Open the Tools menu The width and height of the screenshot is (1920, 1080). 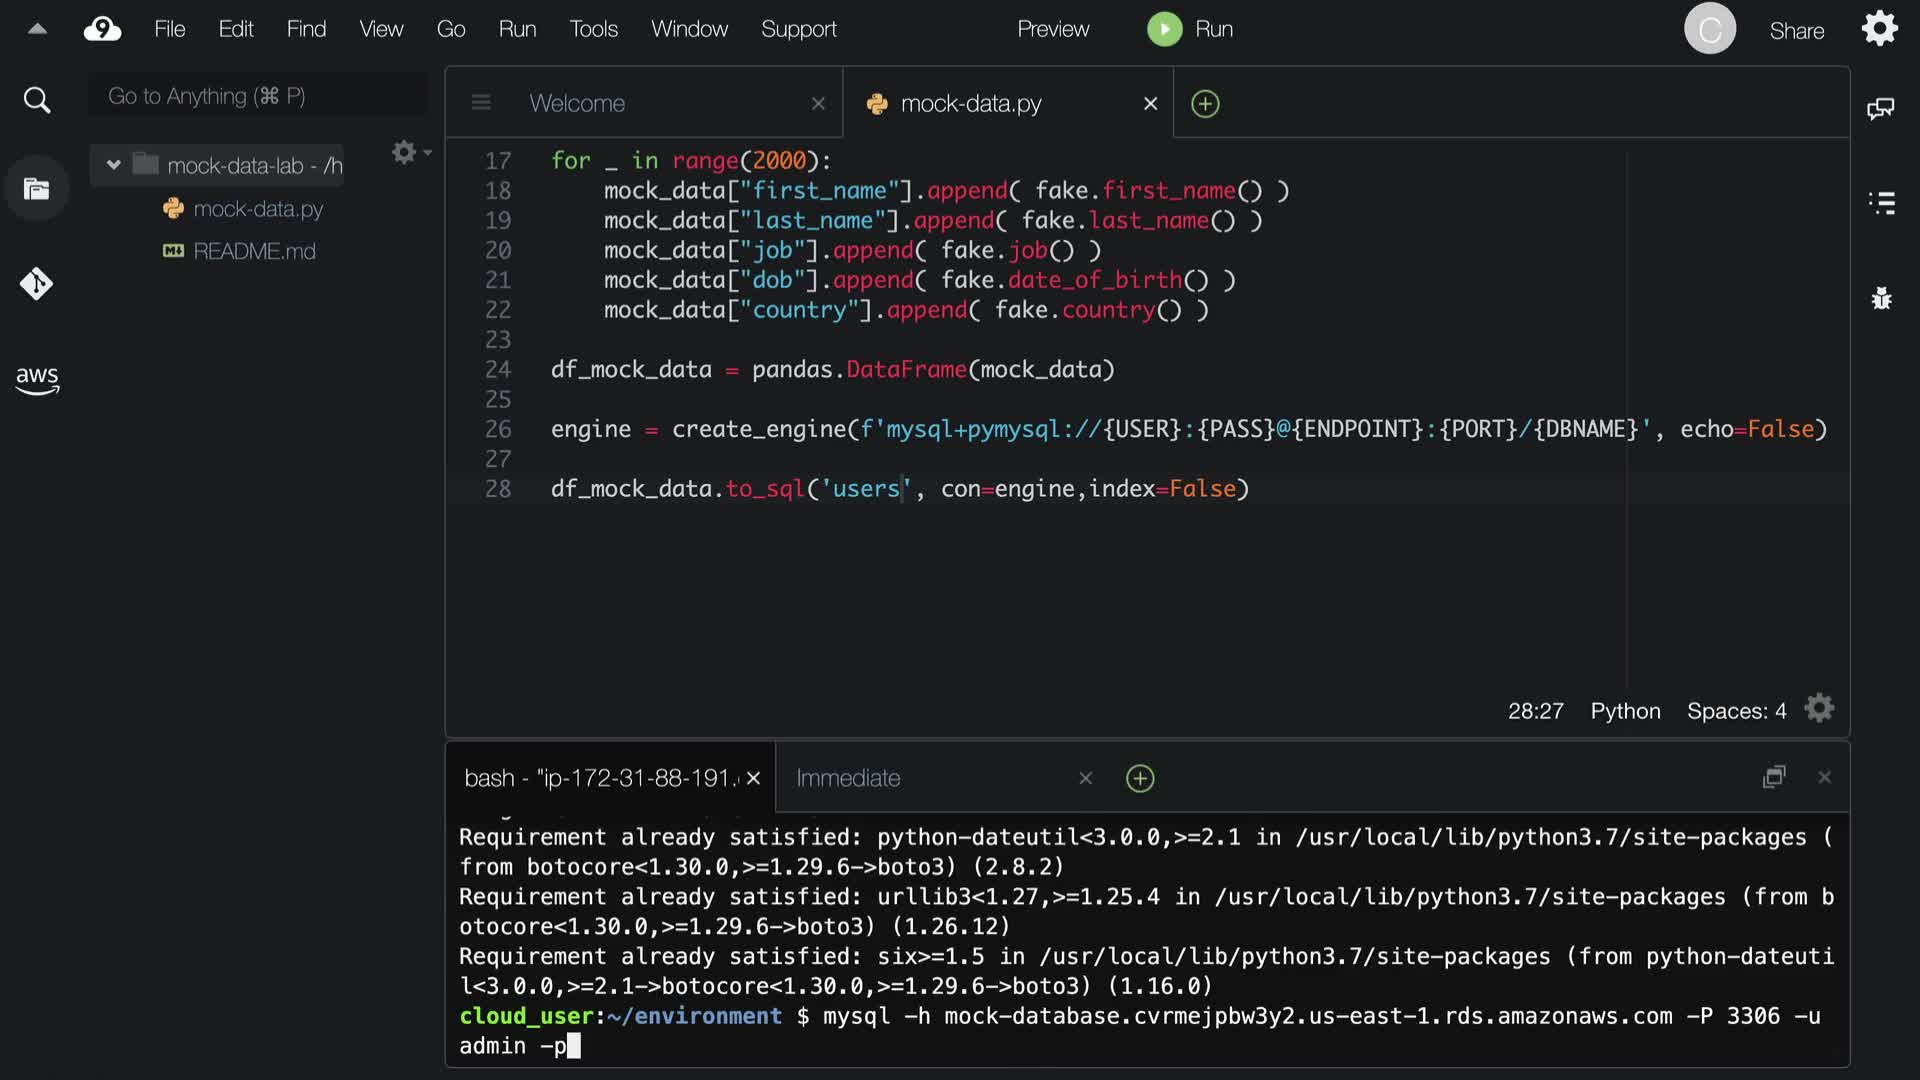(593, 29)
